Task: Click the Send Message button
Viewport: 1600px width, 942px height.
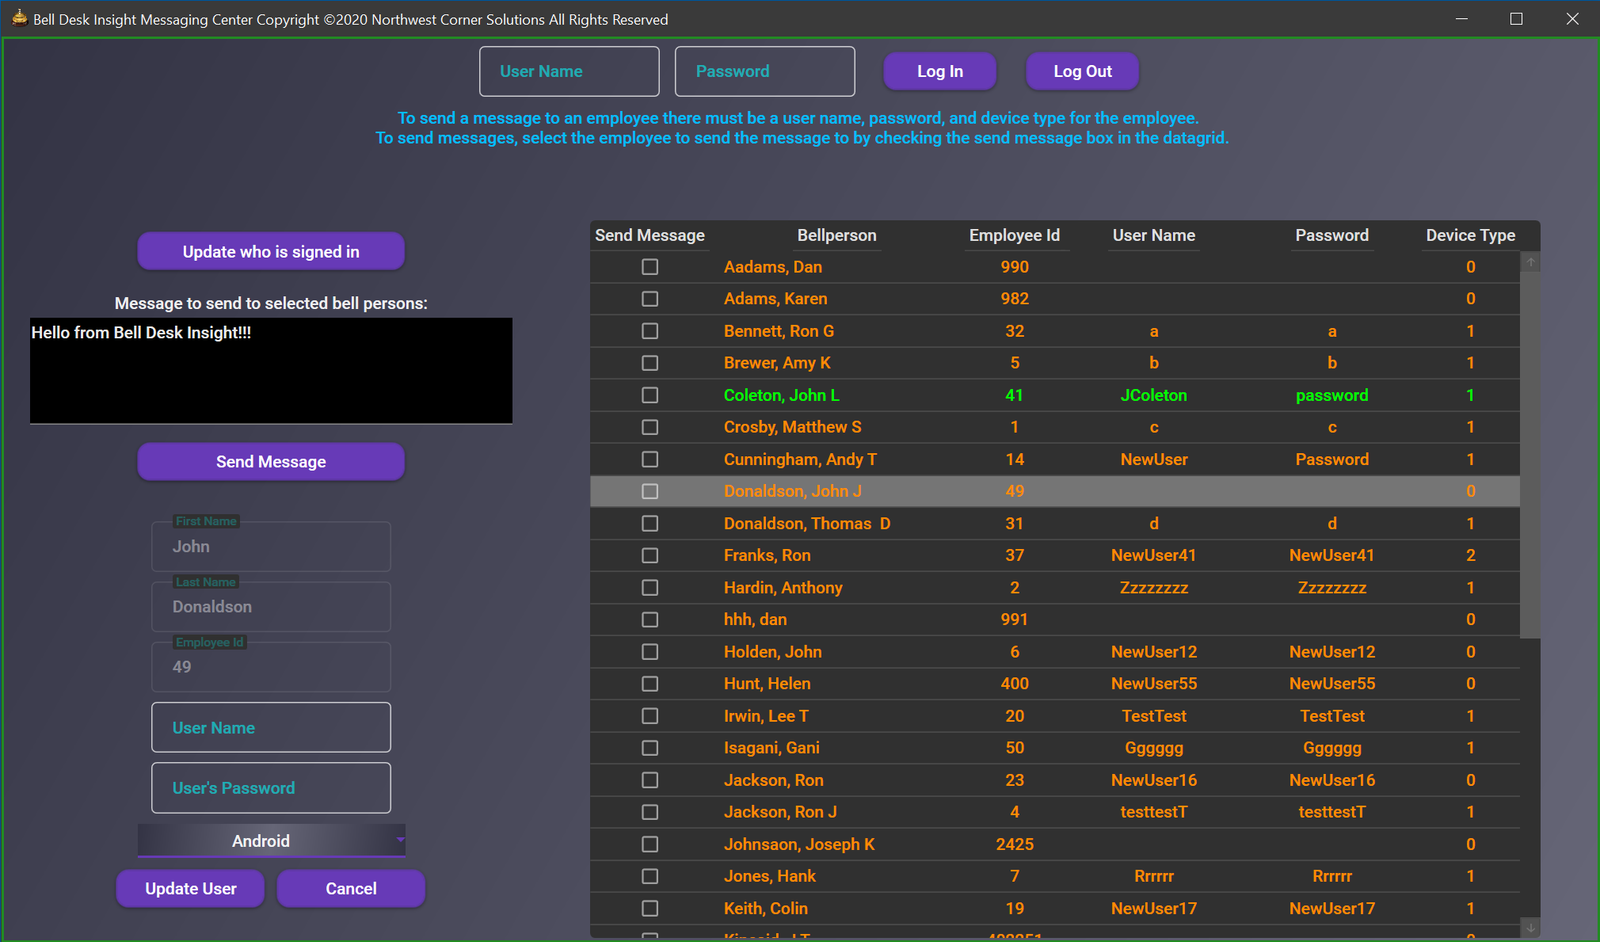Action: click(271, 462)
